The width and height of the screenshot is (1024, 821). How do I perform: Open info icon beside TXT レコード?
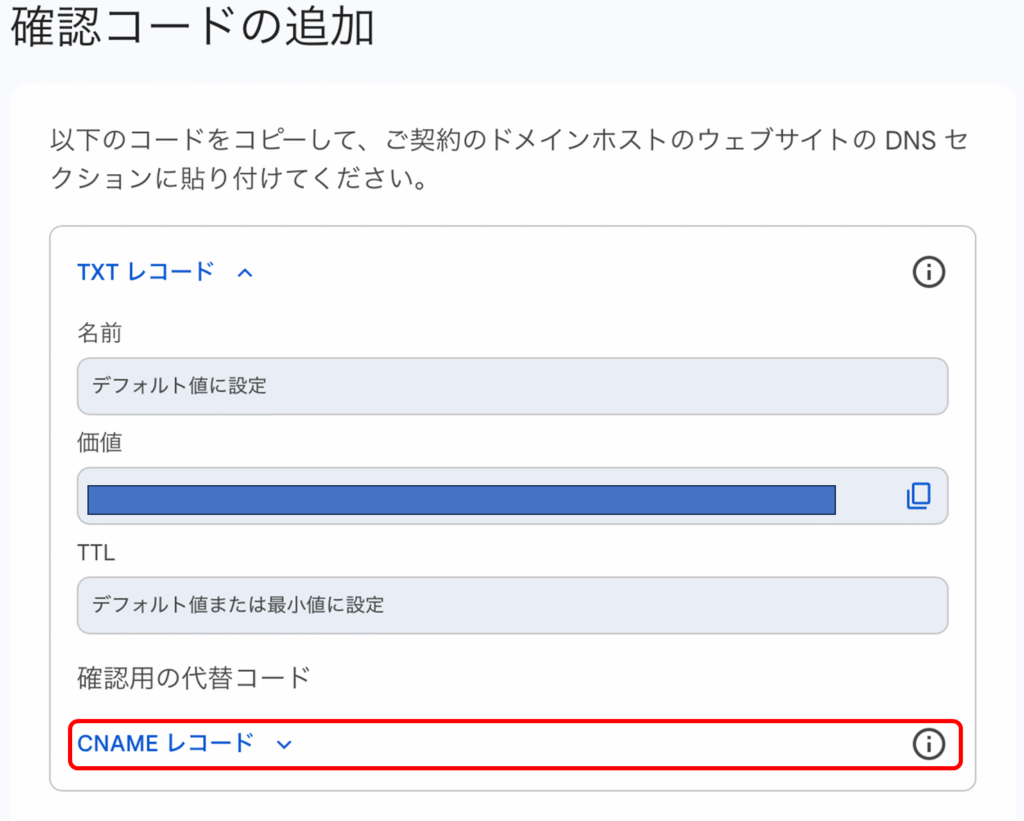(x=928, y=272)
